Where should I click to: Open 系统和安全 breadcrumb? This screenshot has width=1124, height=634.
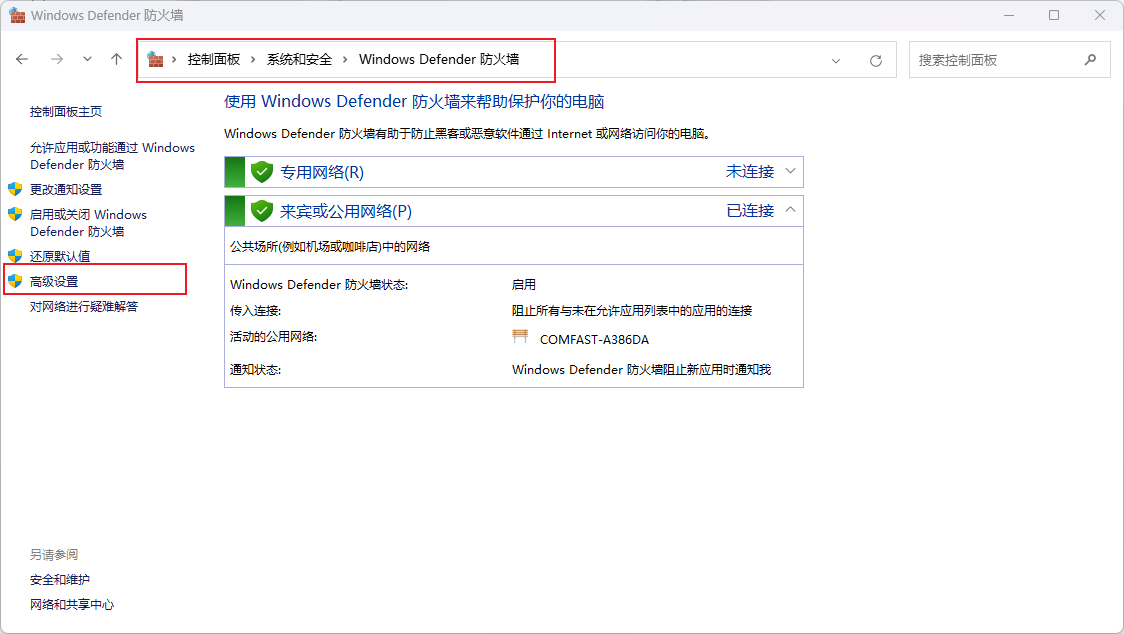pos(300,60)
